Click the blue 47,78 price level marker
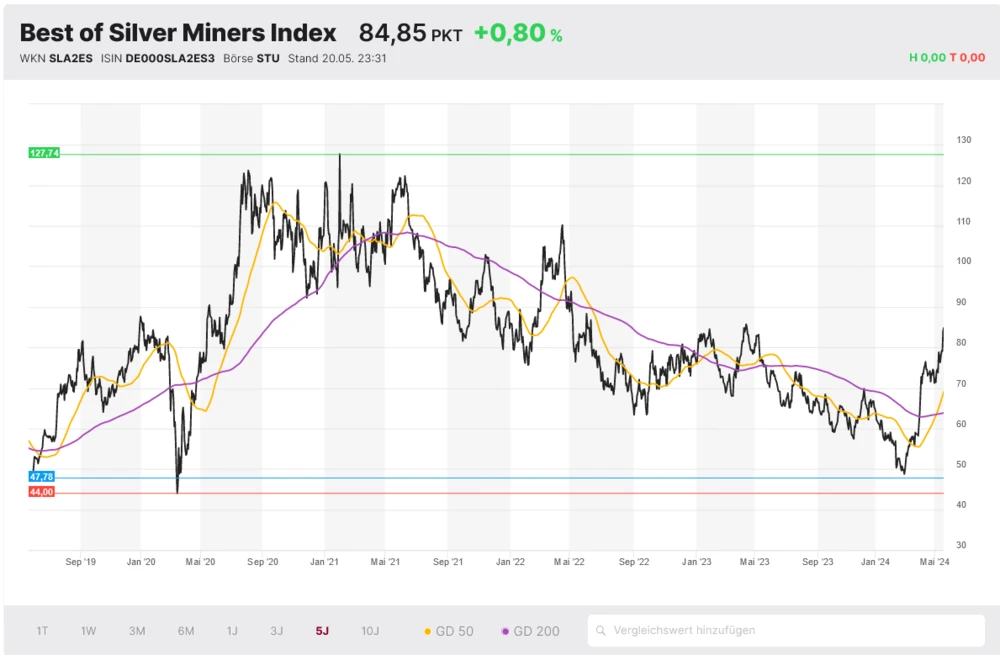Image resolution: width=1000 pixels, height=655 pixels. click(40, 477)
